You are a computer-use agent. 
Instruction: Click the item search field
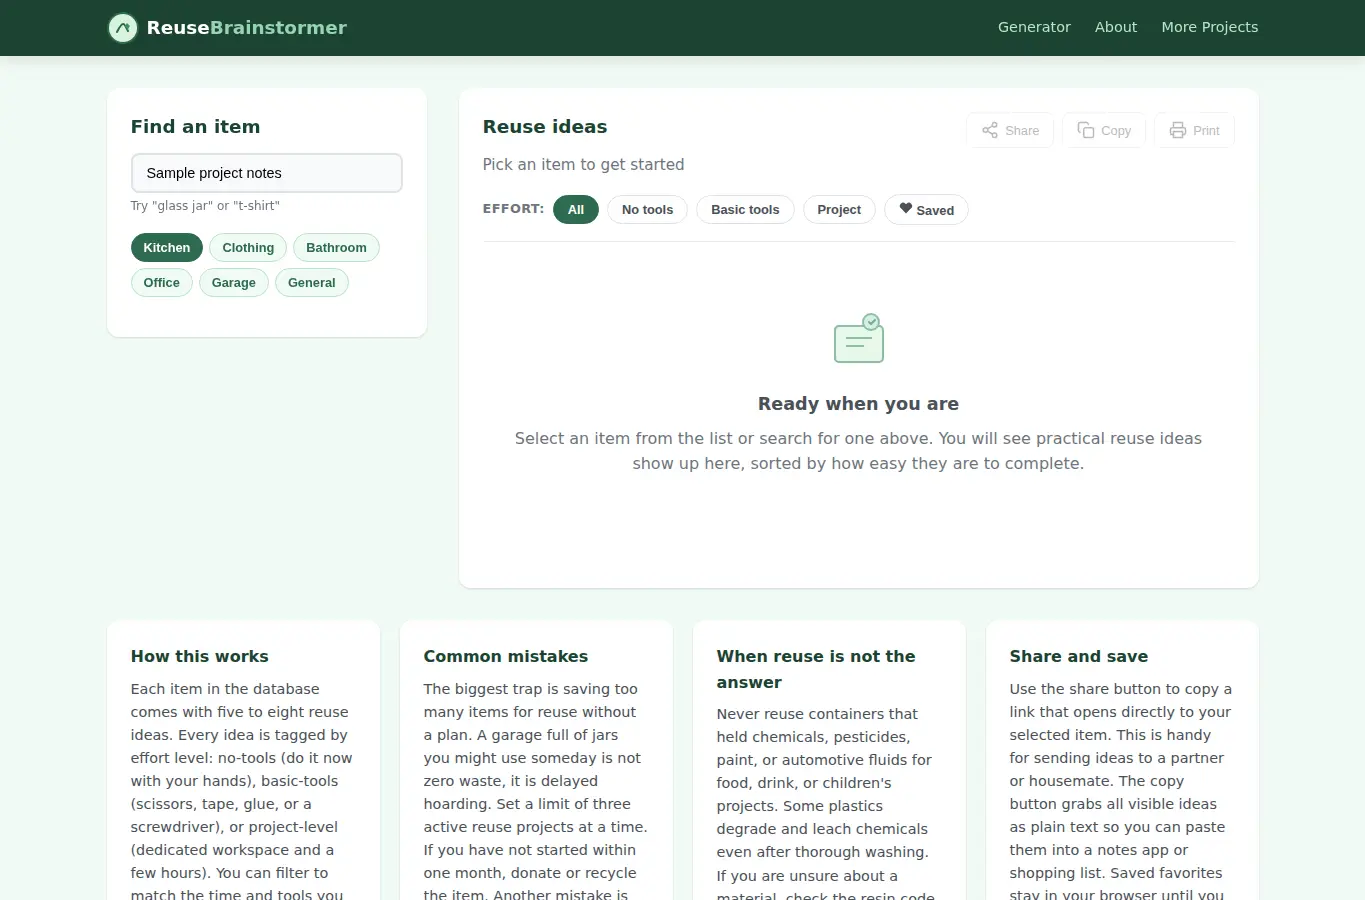(267, 173)
